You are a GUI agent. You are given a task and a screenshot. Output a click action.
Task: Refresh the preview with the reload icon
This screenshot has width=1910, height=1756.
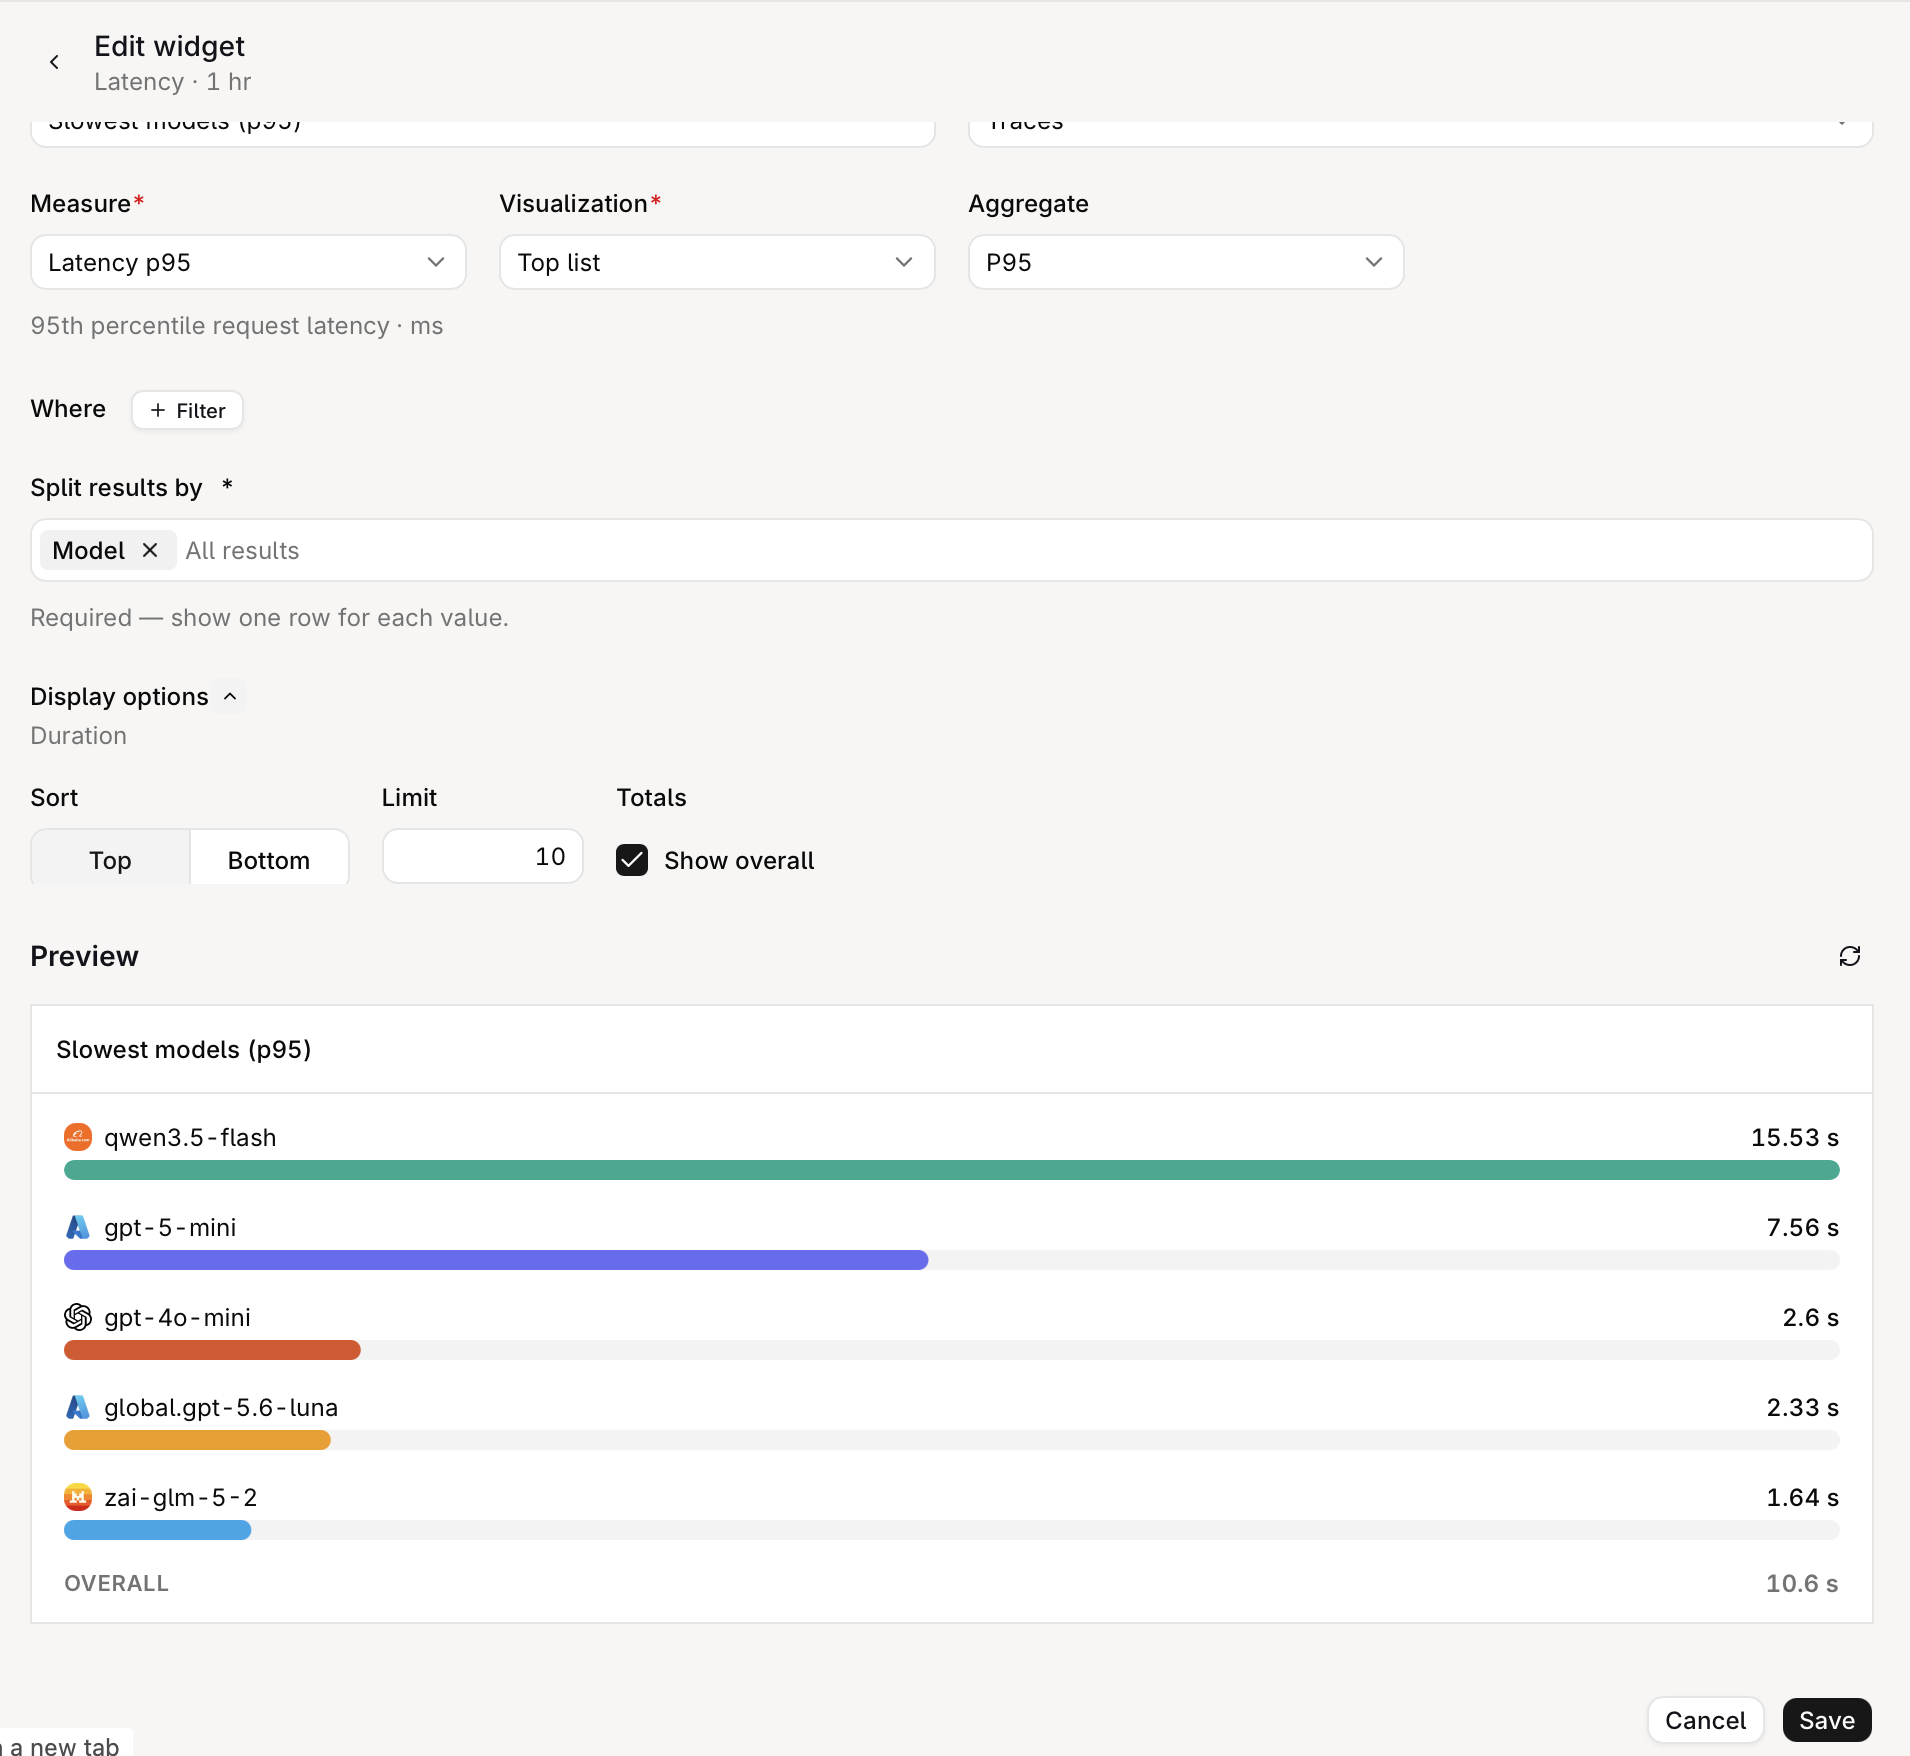point(1849,956)
